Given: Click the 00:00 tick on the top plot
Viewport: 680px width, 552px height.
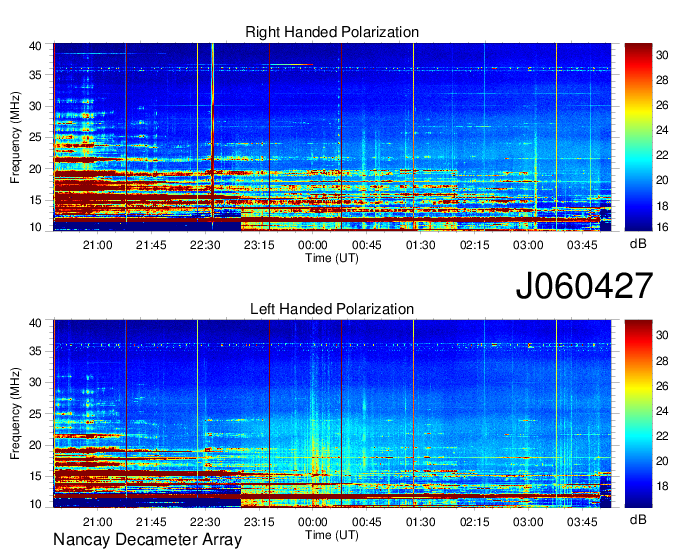Looking at the screenshot, I should (313, 245).
